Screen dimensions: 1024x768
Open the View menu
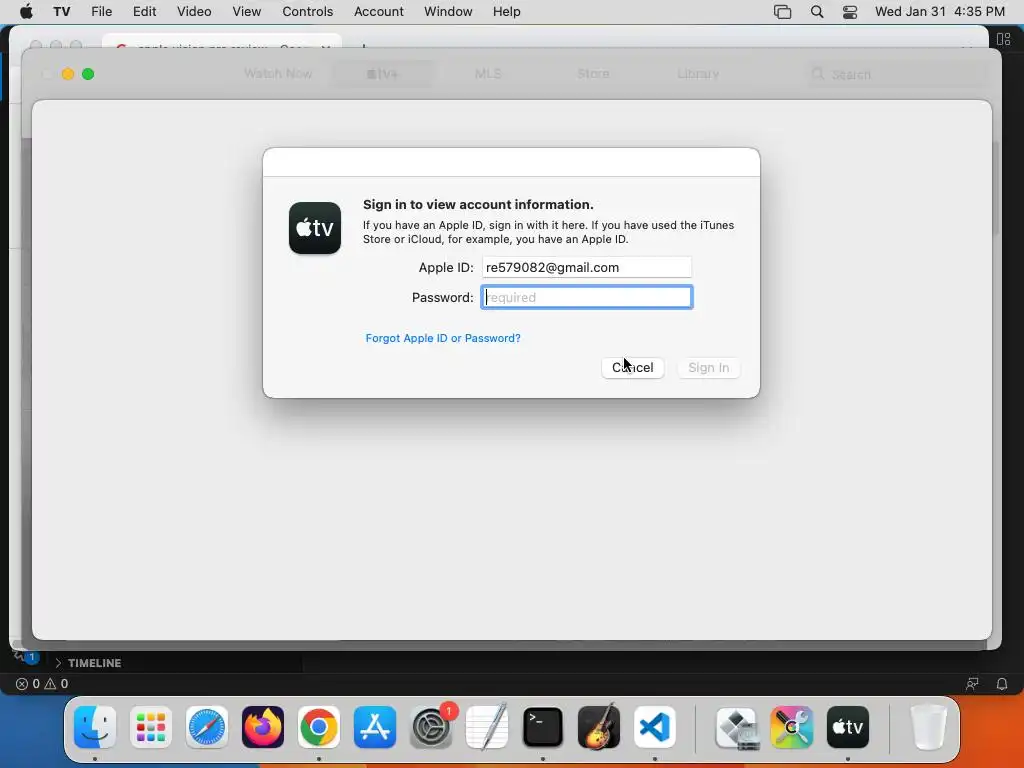tap(246, 11)
